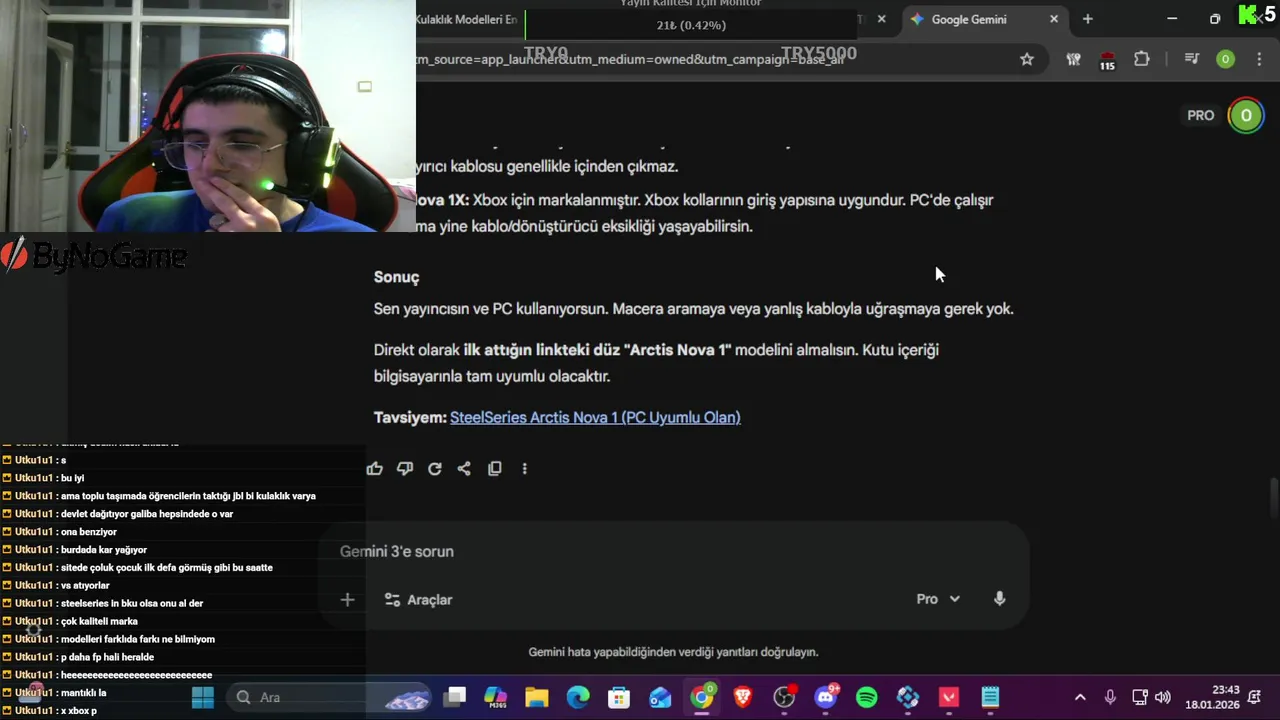Image resolution: width=1280 pixels, height=720 pixels.
Task: Click chat message 'çok kaliteli marka'
Action: tap(99, 621)
